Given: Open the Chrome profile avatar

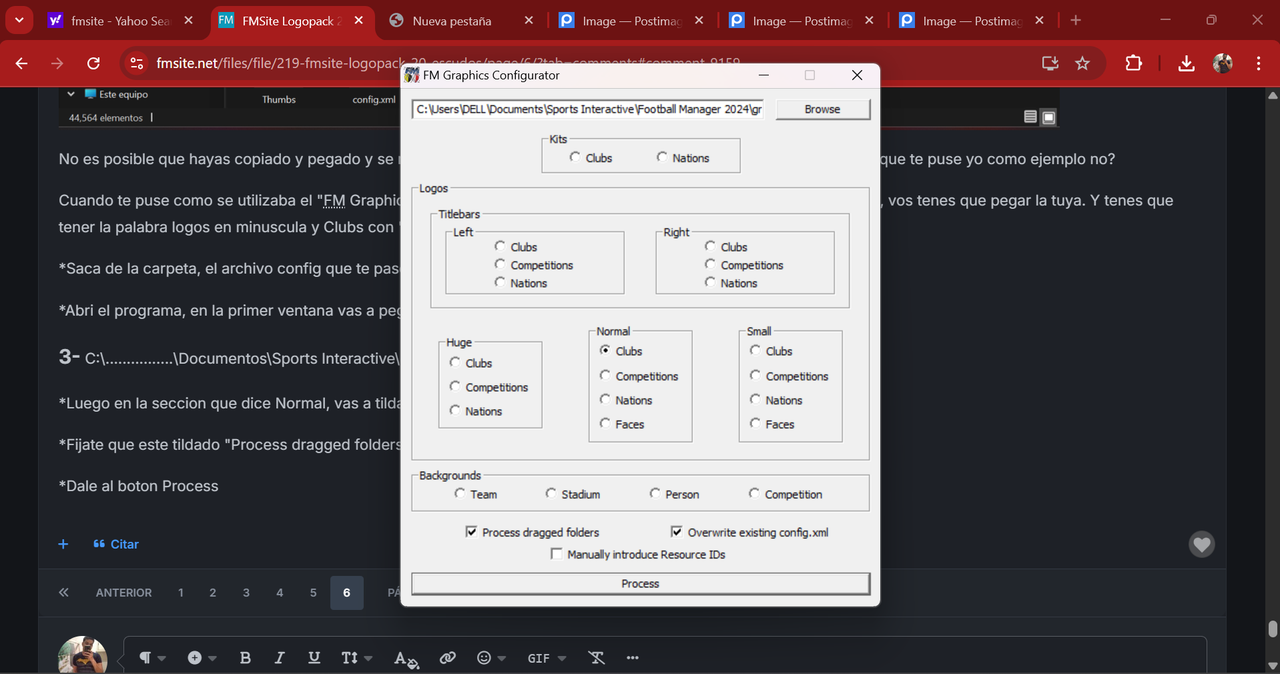Looking at the screenshot, I should [x=1222, y=63].
